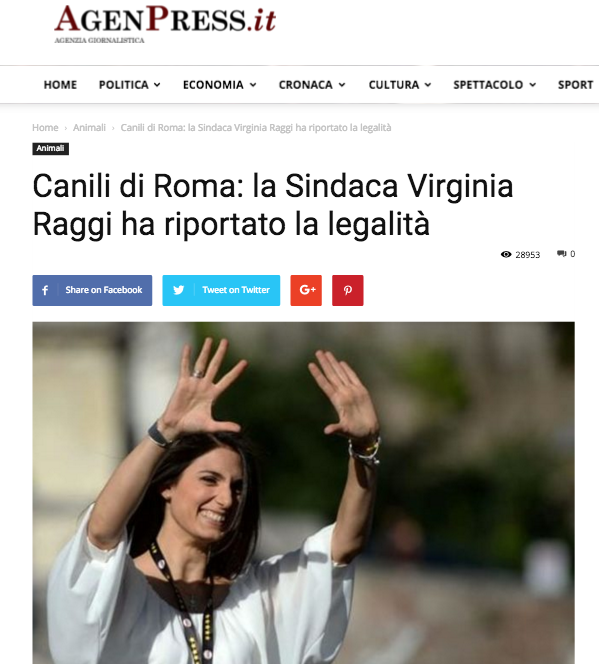The height and width of the screenshot is (664, 599).
Task: Select the Sport menu item
Action: tap(575, 85)
